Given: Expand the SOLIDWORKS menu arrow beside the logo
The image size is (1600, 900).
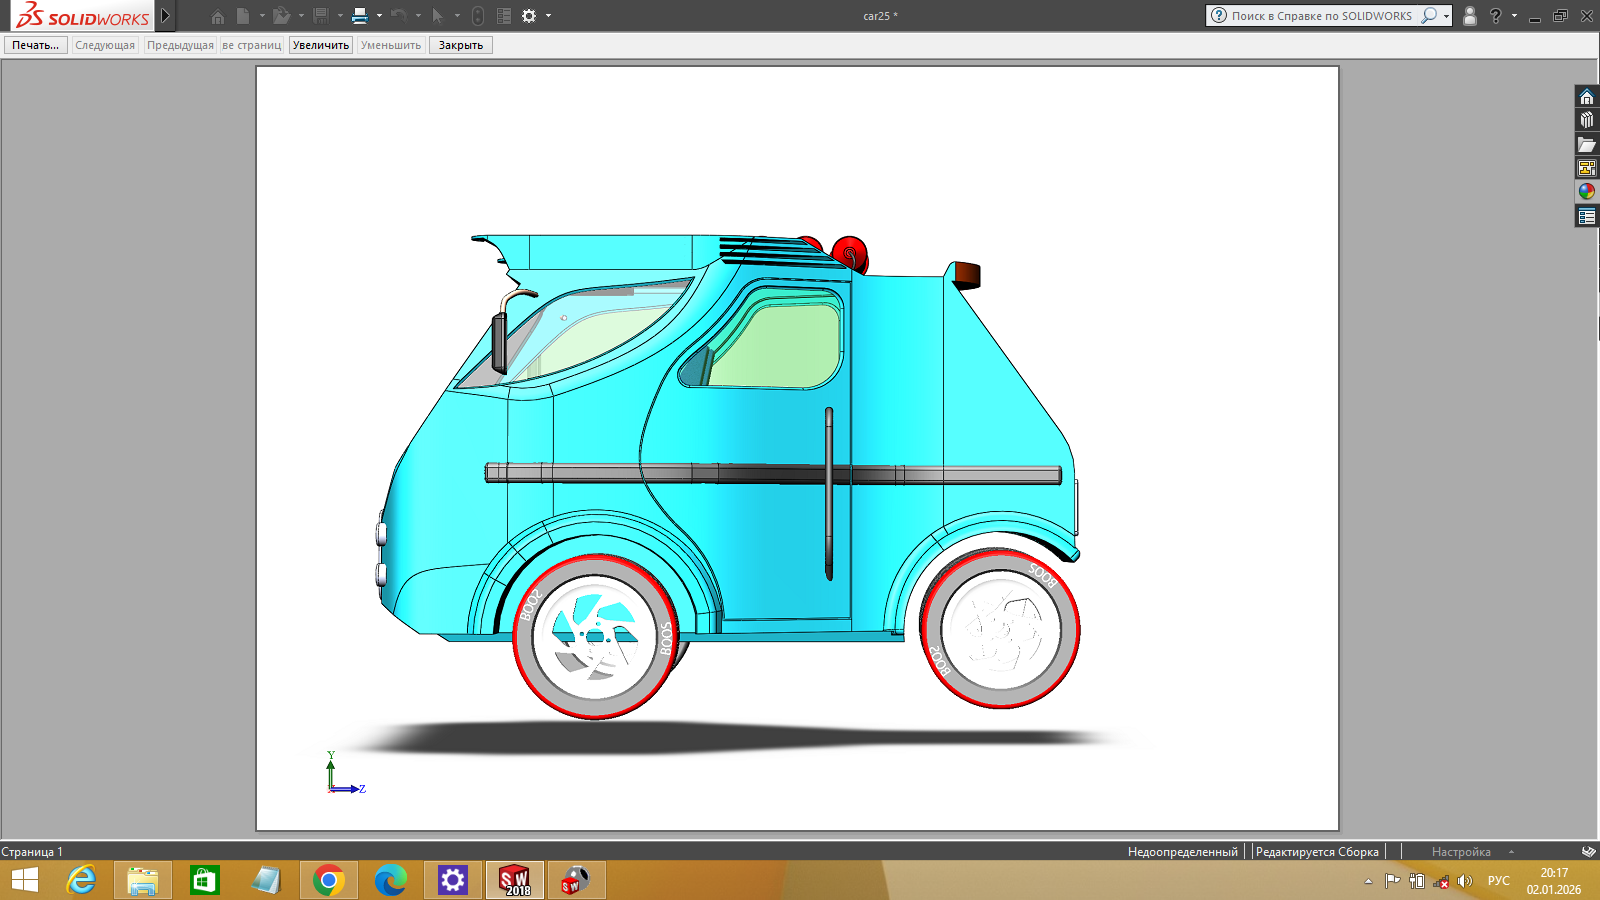Looking at the screenshot, I should (166, 16).
